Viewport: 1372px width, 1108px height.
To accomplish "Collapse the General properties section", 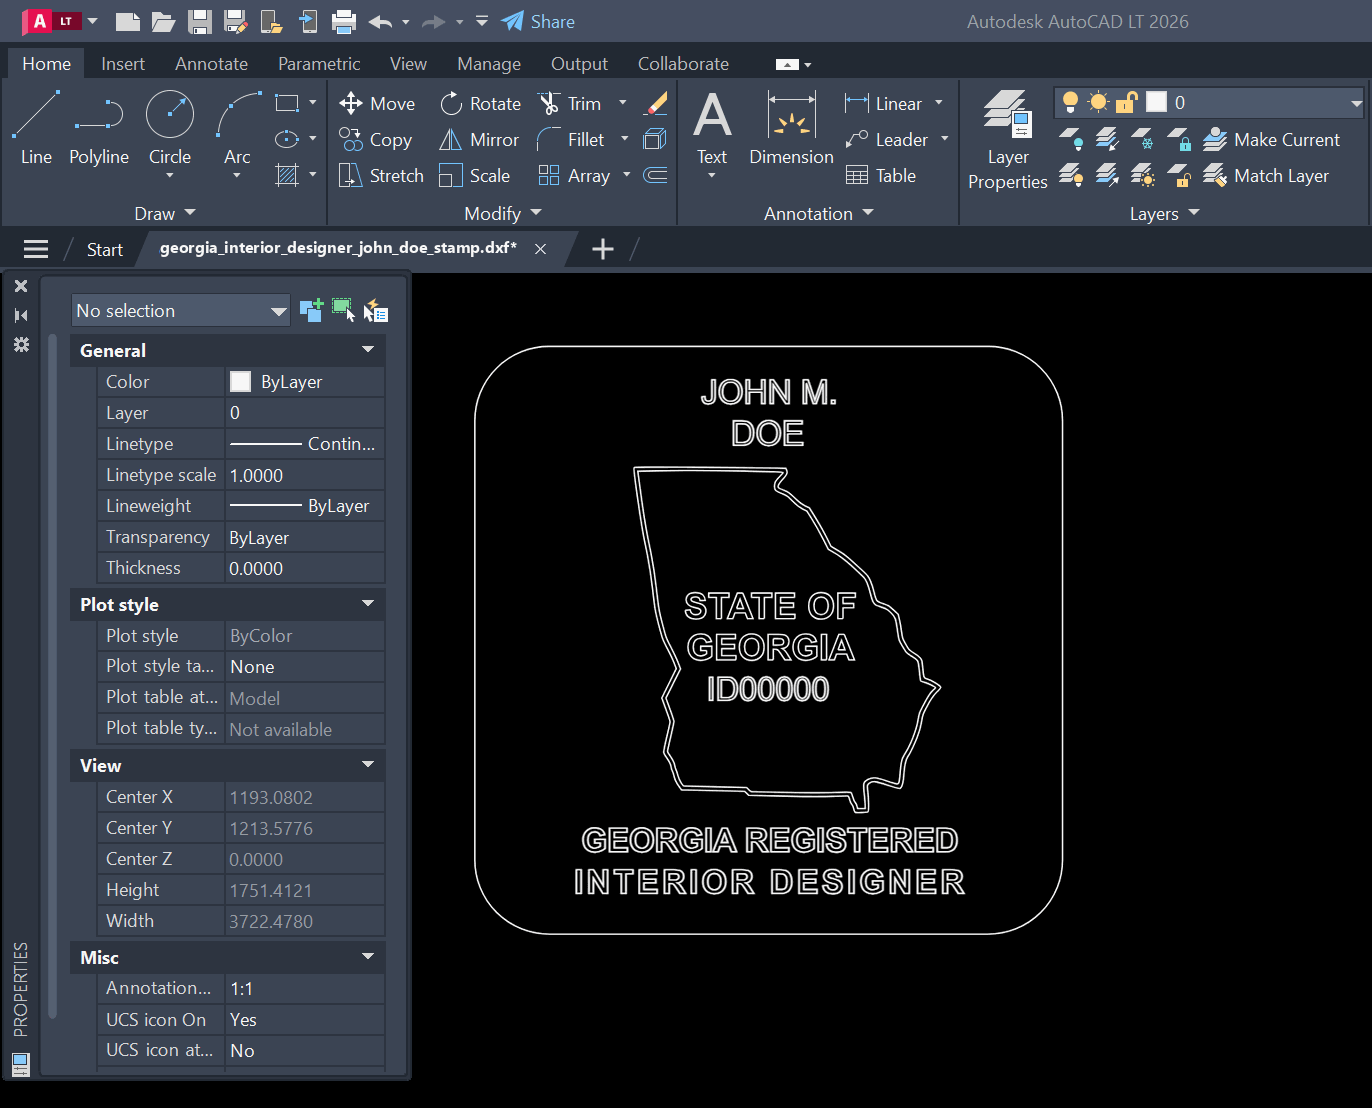I will (368, 350).
